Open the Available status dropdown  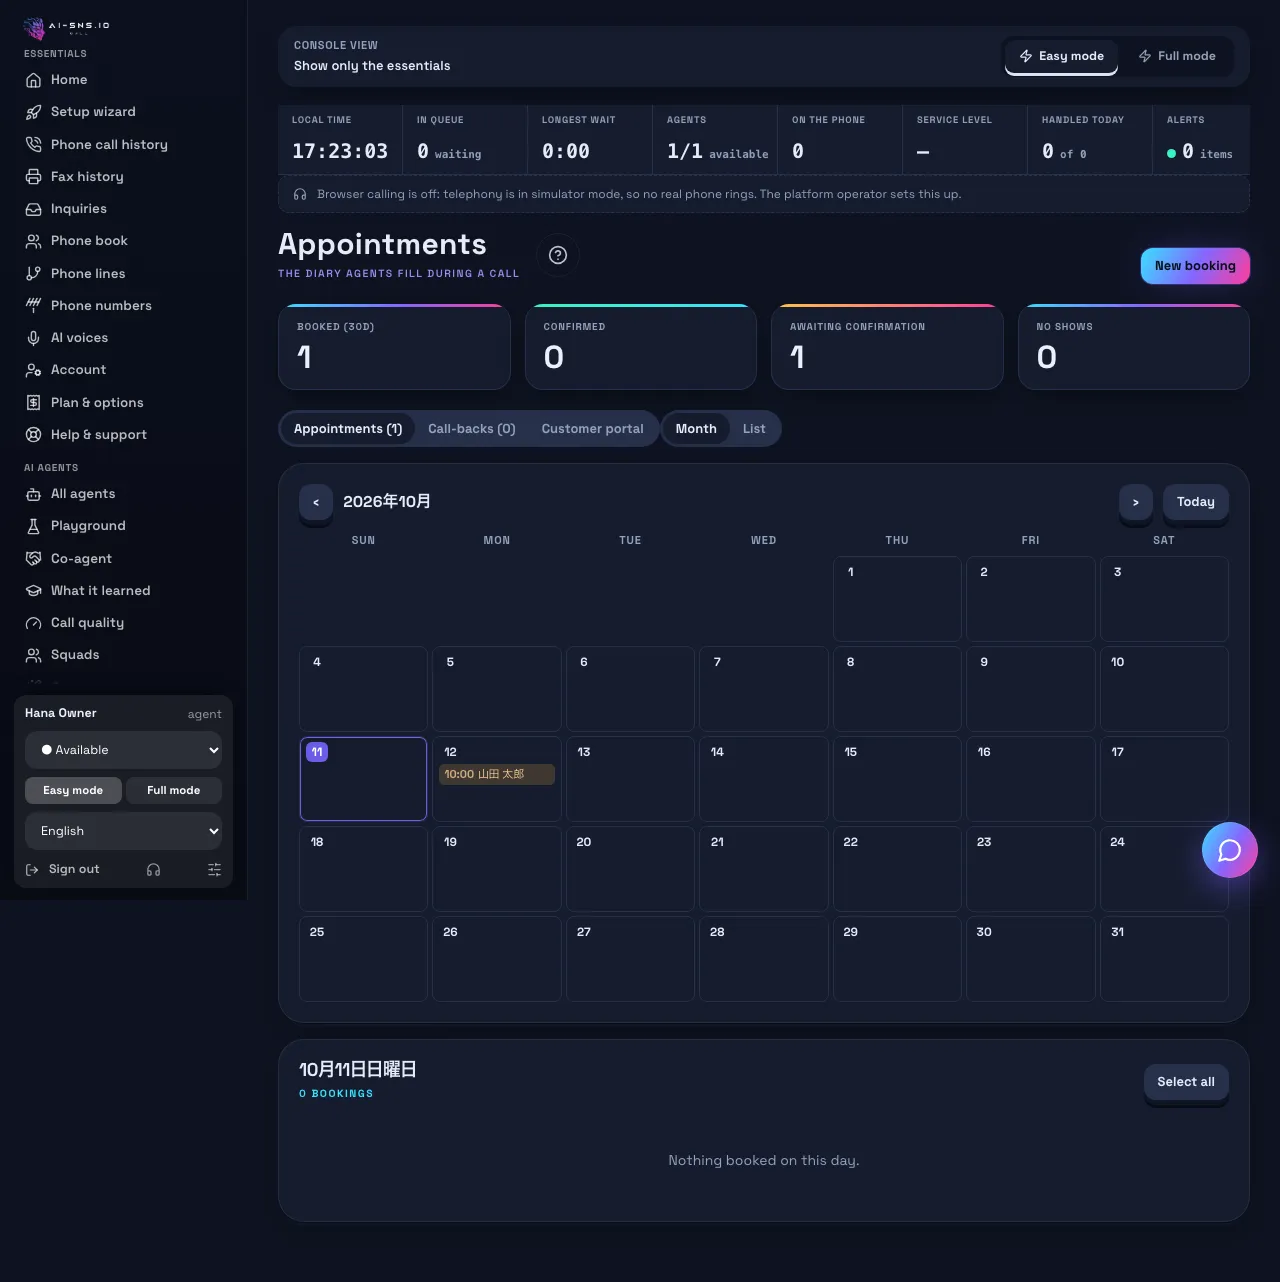[x=123, y=750]
